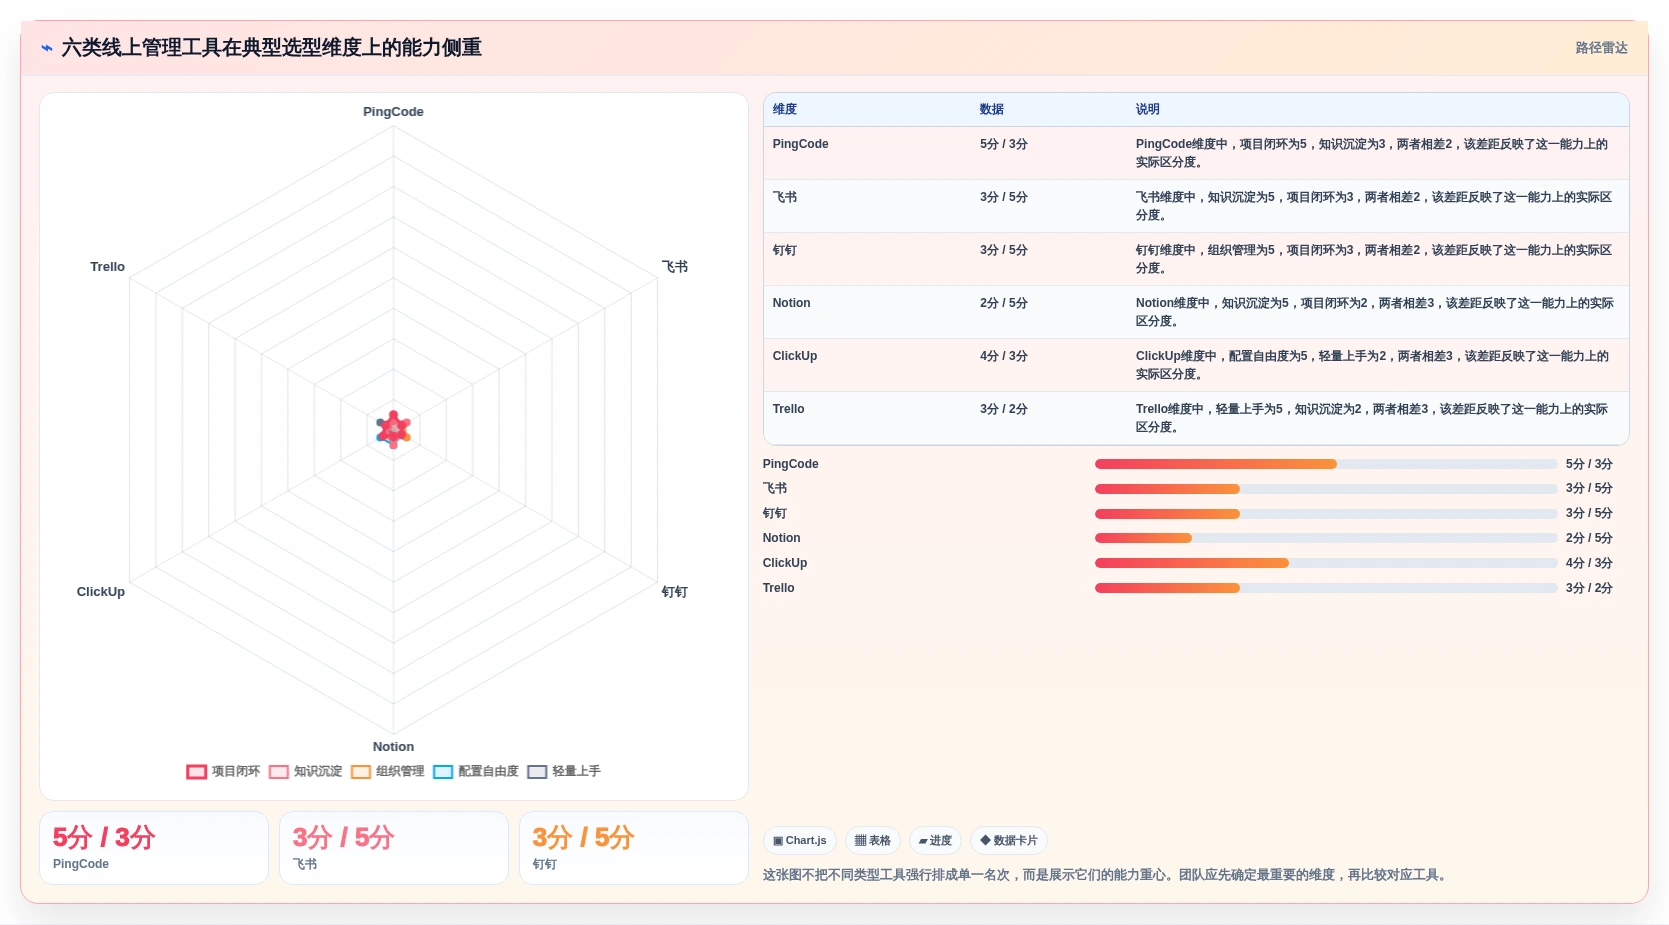The height and width of the screenshot is (925, 1669).
Task: Click the Notion radar axis label
Action: pyautogui.click(x=393, y=747)
